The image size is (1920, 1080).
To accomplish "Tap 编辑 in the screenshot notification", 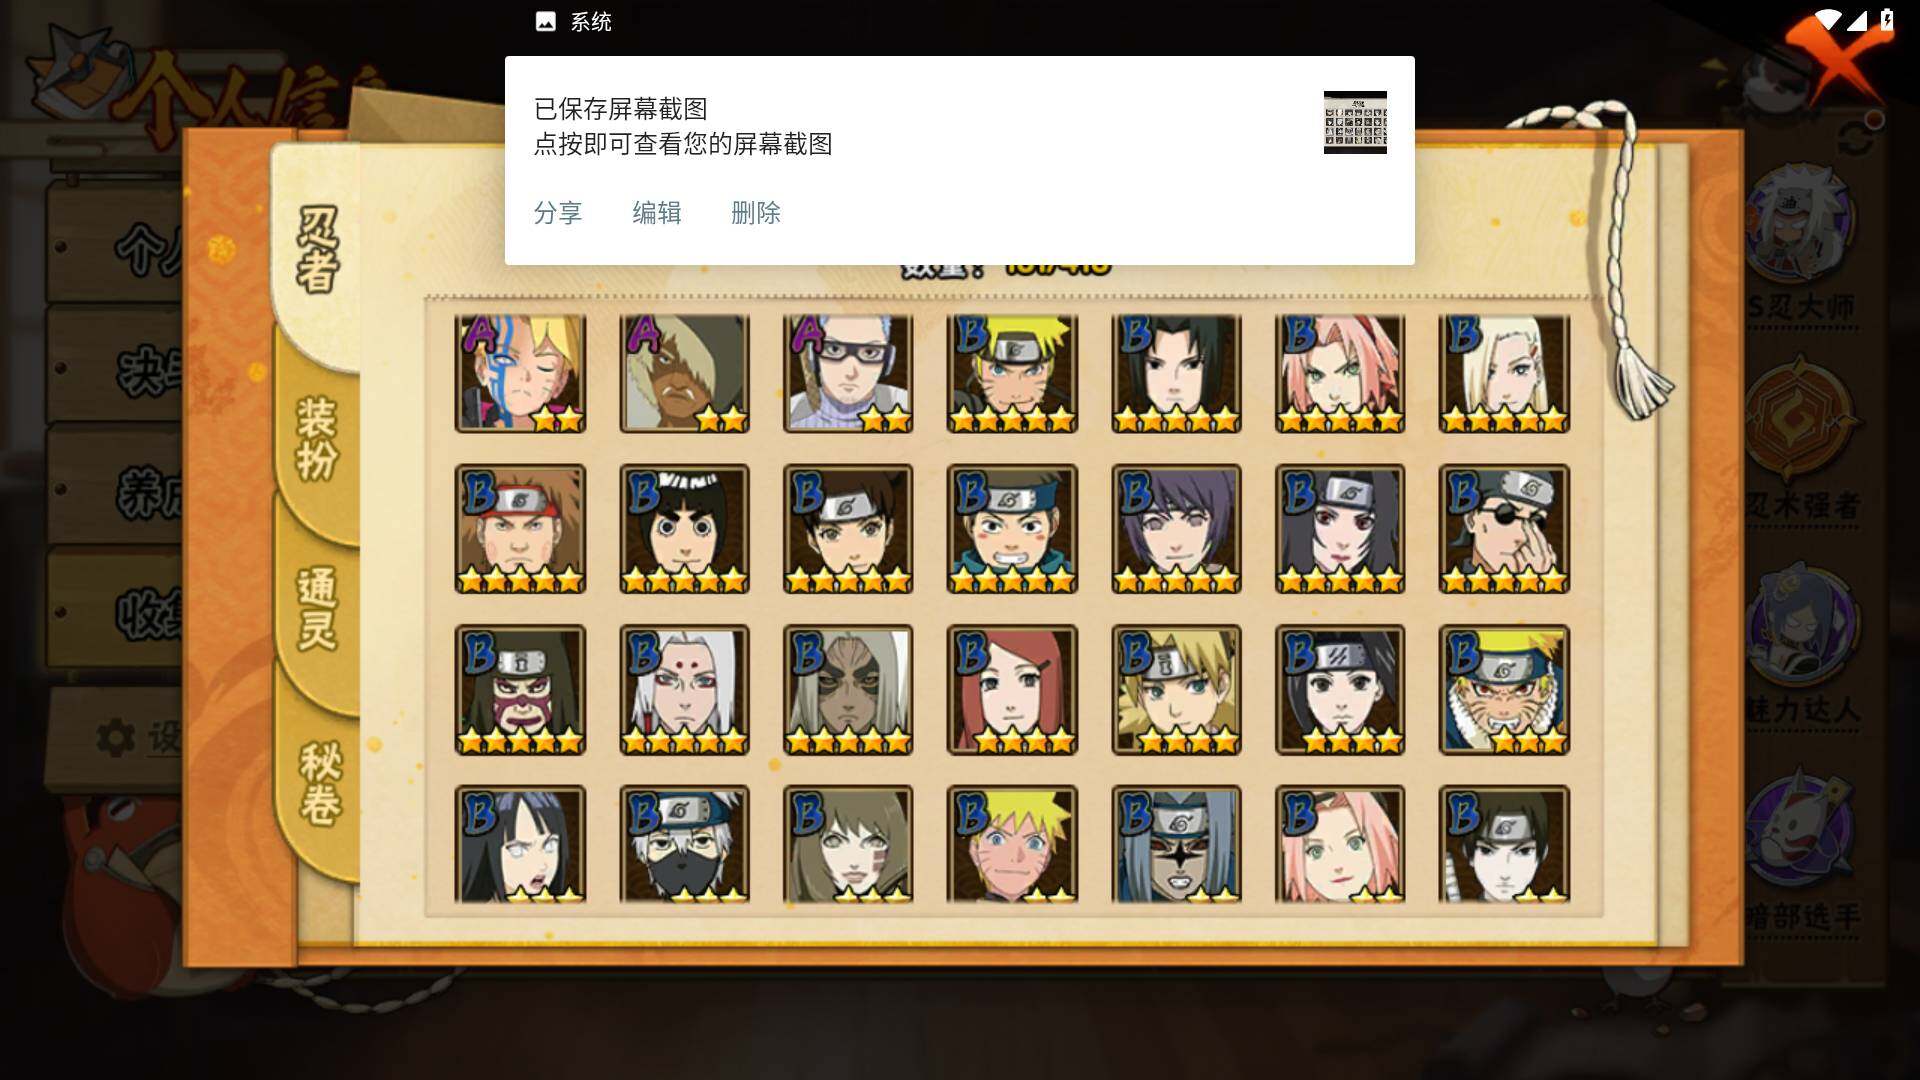I will tap(657, 213).
